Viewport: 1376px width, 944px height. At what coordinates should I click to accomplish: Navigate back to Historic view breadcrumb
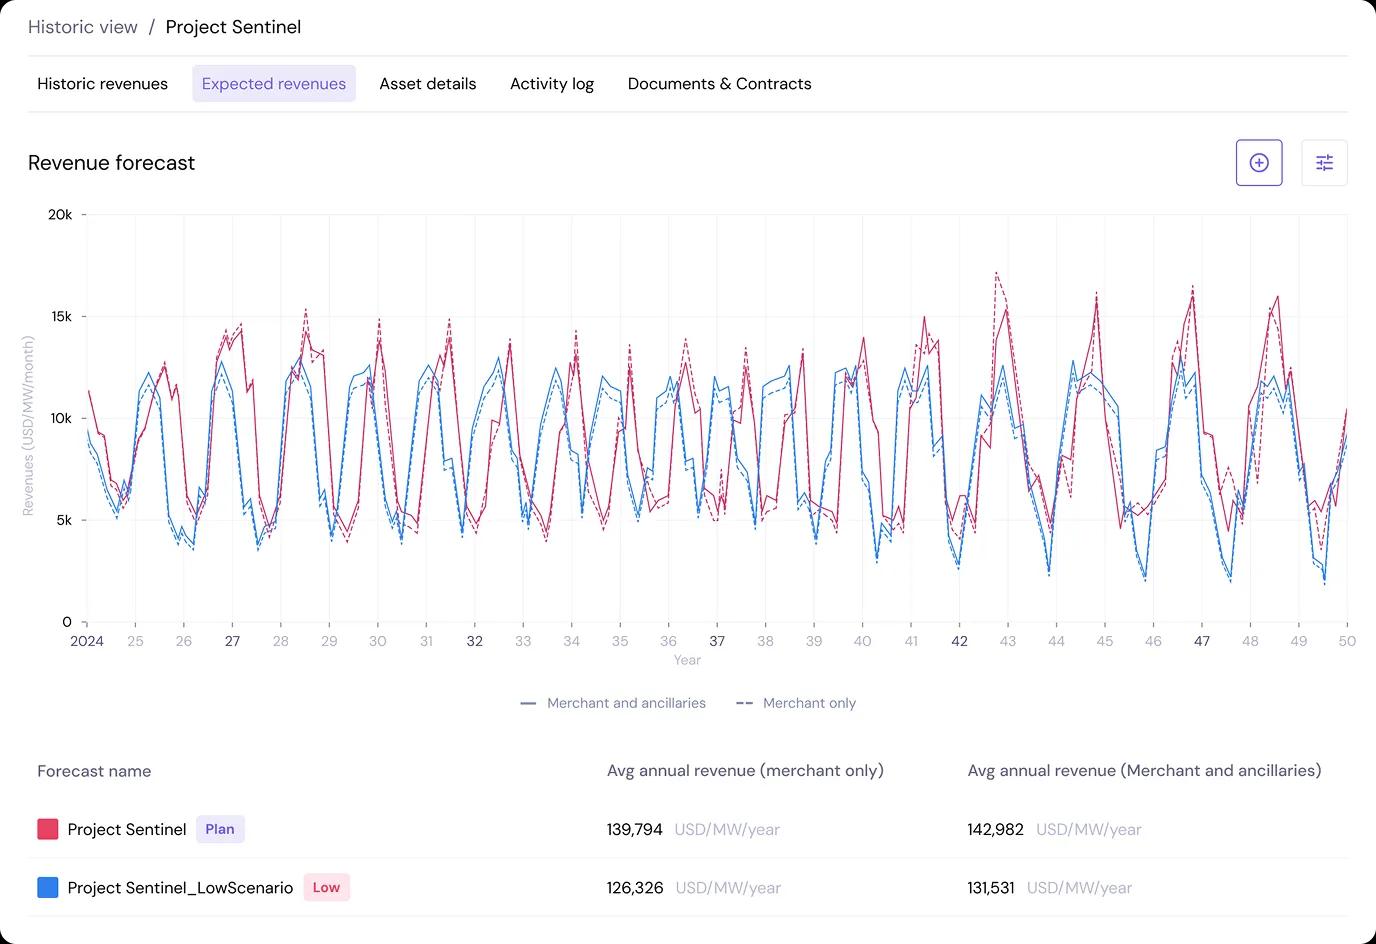click(x=83, y=27)
